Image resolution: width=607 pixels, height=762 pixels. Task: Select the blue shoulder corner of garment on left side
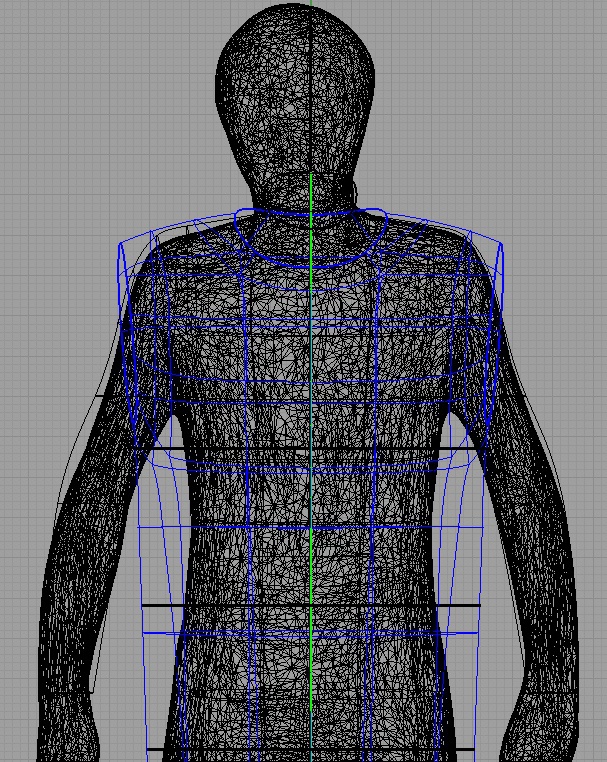120,244
